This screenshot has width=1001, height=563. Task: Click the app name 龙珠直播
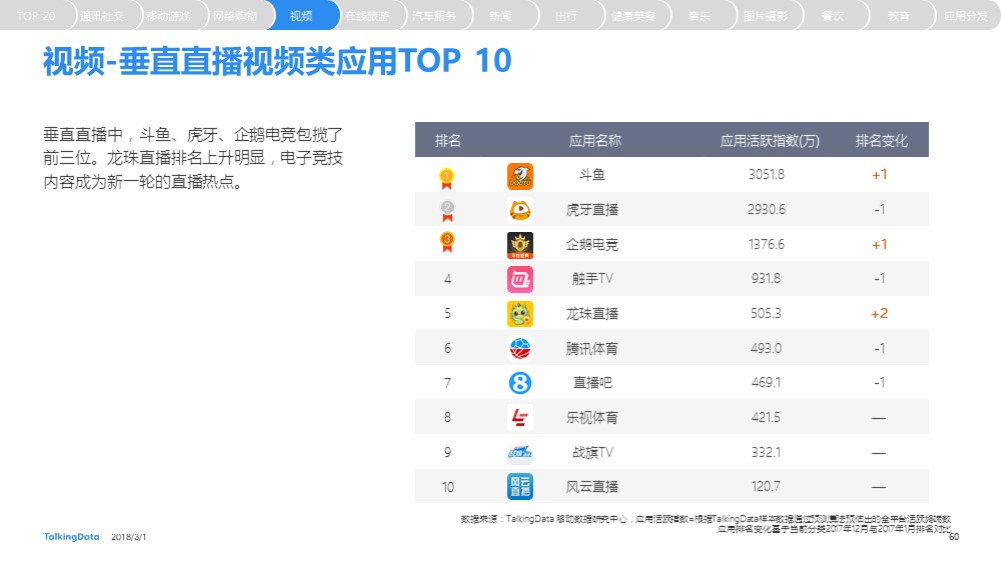coord(592,313)
